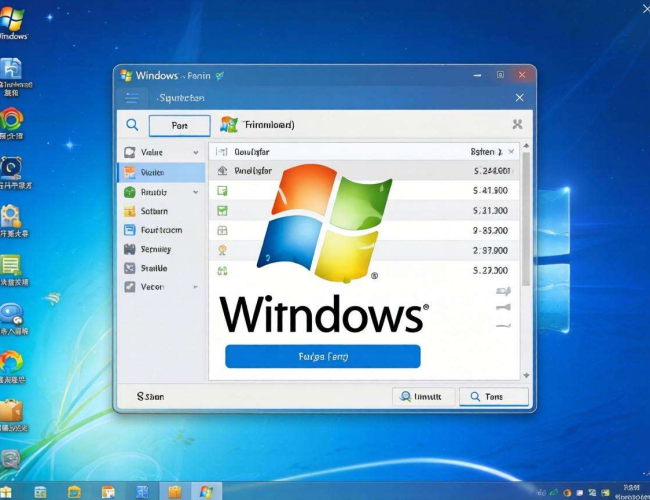
Task: Select the Siguneban header tab
Action: [181, 98]
